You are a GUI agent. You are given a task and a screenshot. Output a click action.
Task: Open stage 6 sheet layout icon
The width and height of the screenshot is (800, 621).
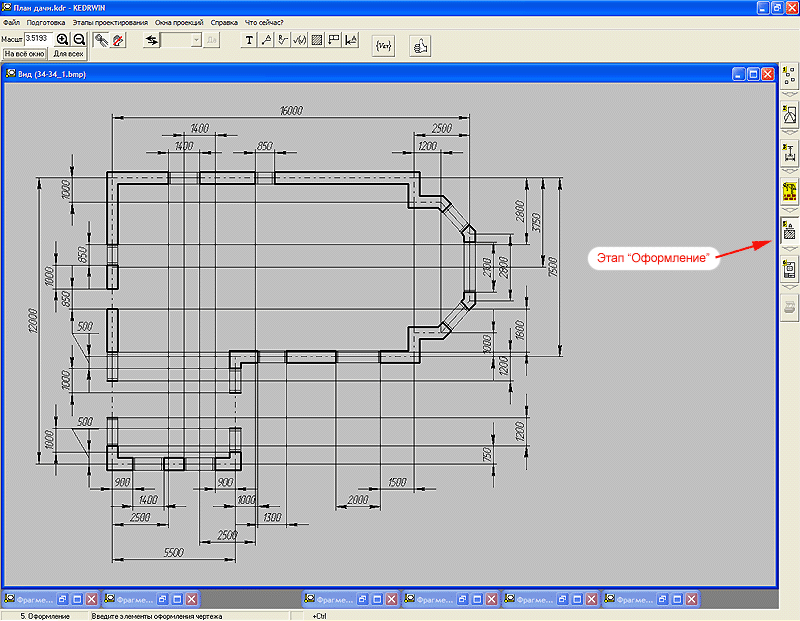[x=789, y=268]
